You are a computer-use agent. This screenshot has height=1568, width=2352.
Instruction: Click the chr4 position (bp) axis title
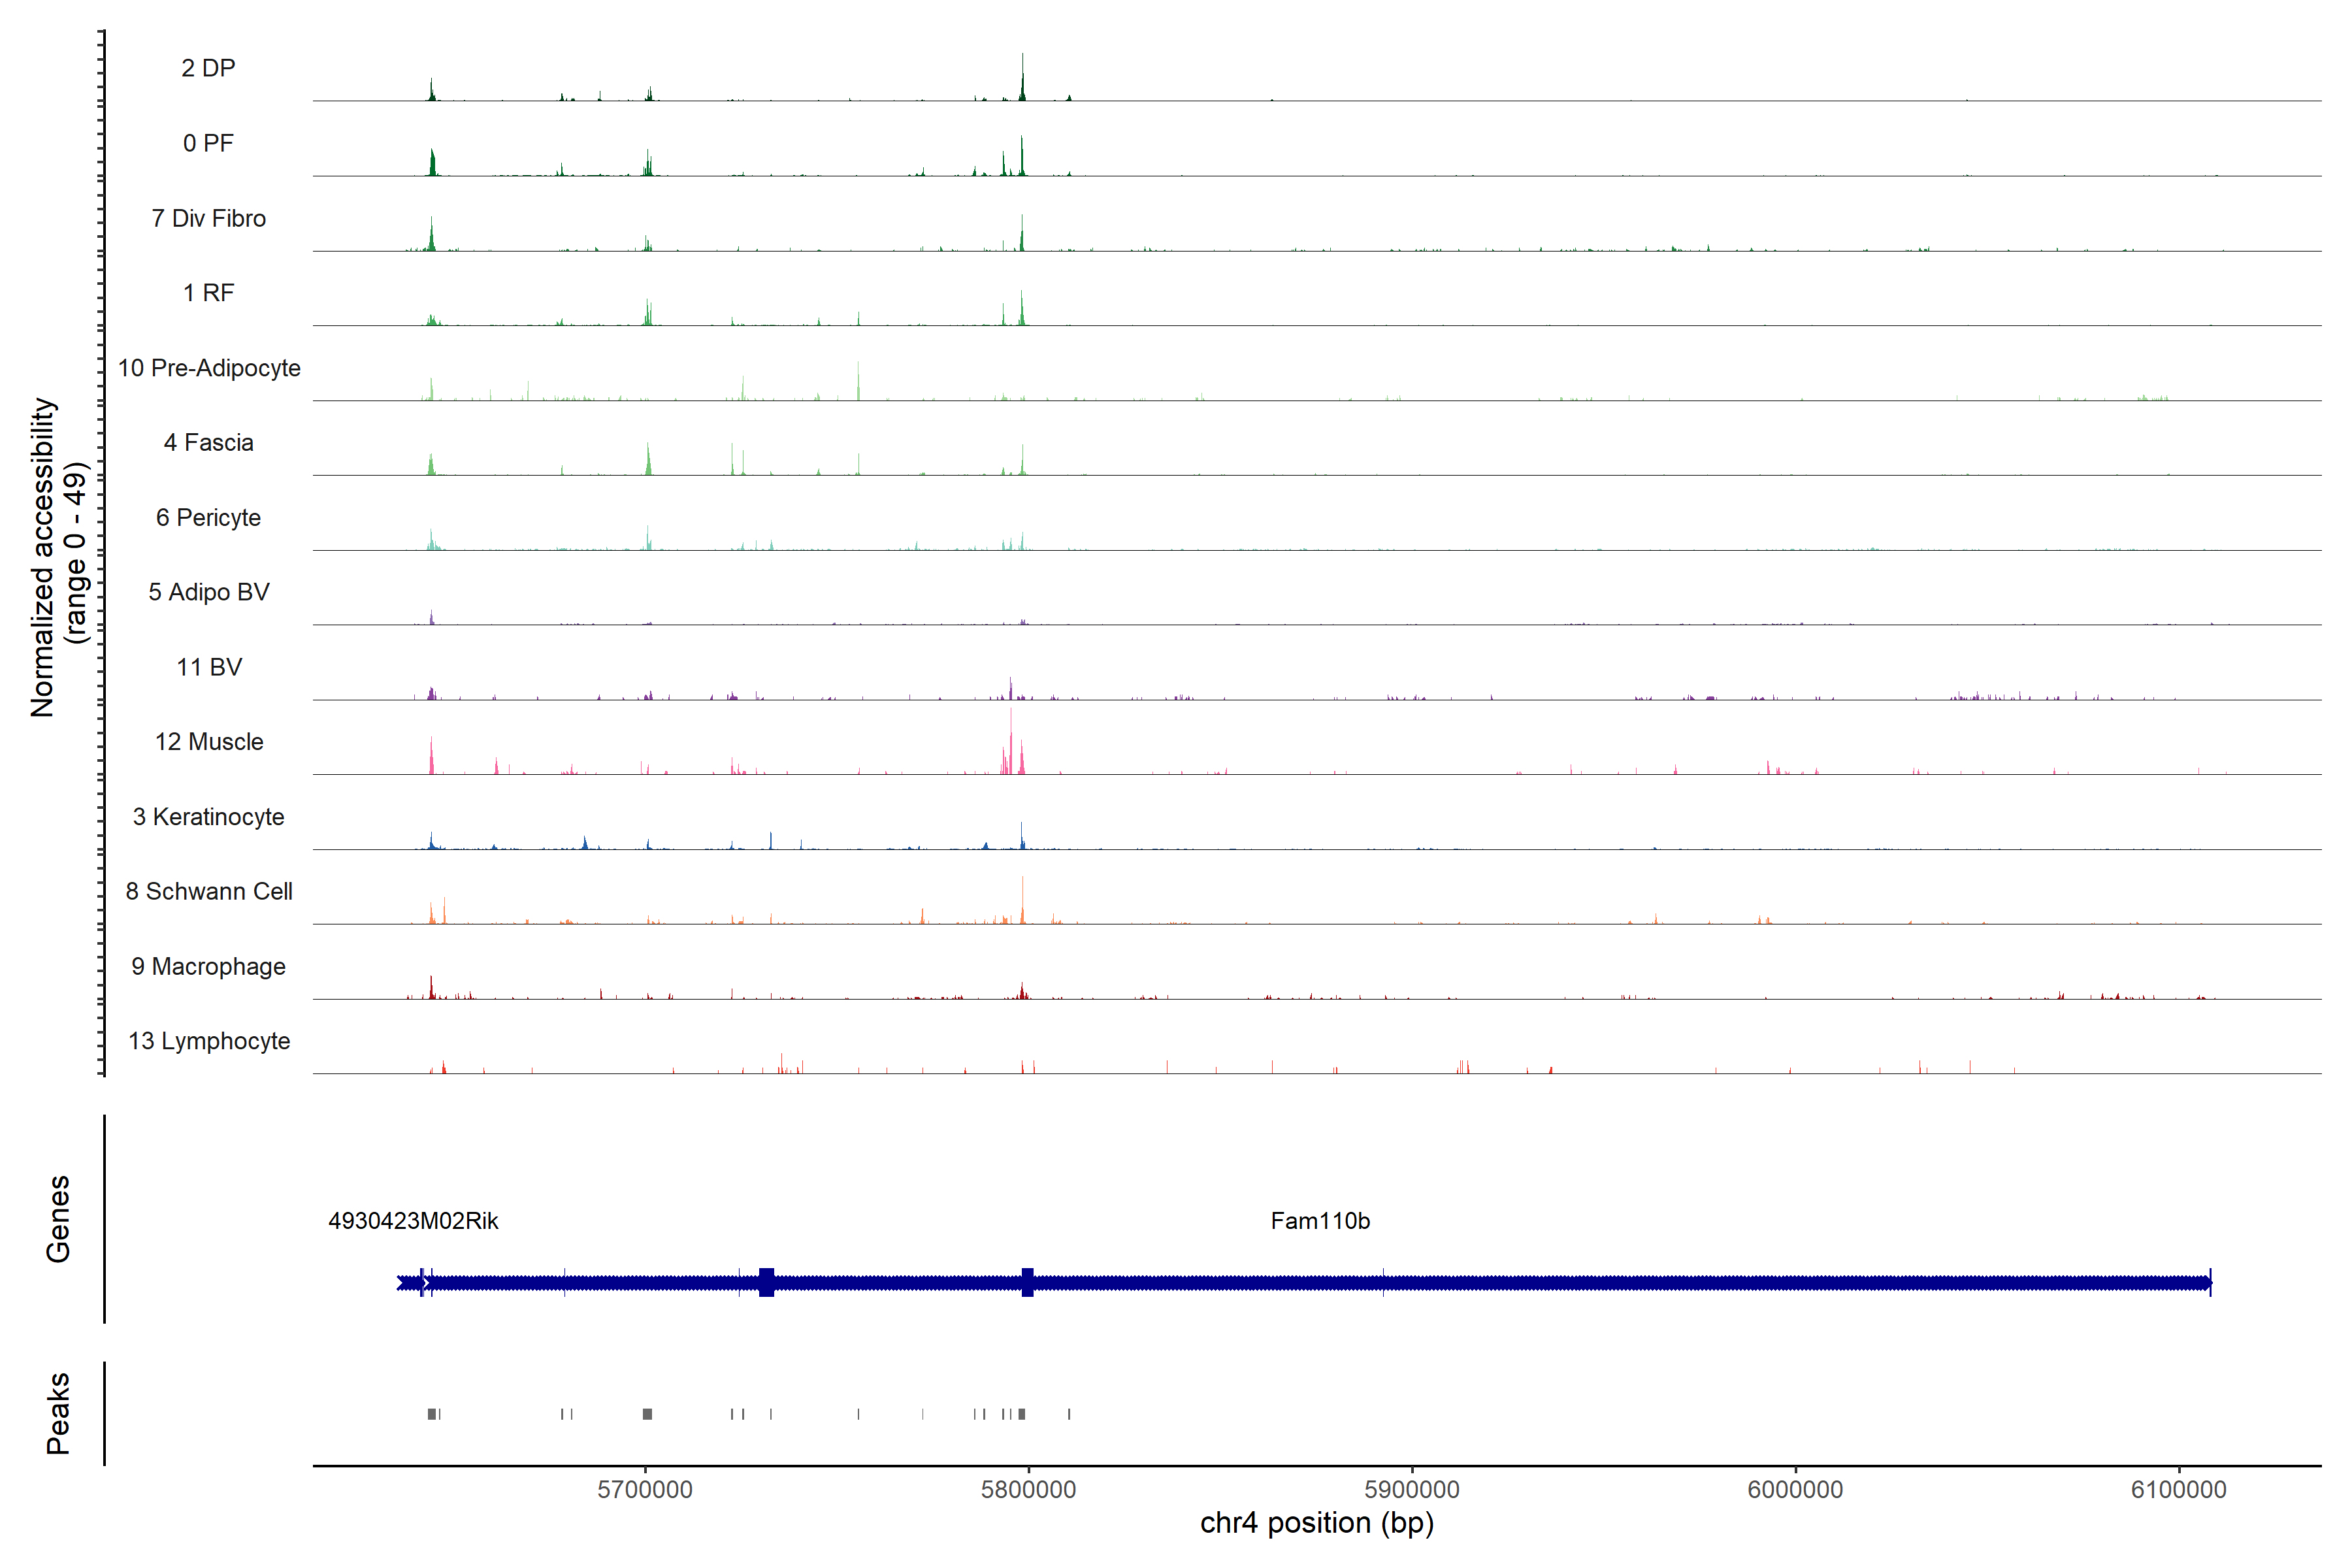coord(1316,1523)
